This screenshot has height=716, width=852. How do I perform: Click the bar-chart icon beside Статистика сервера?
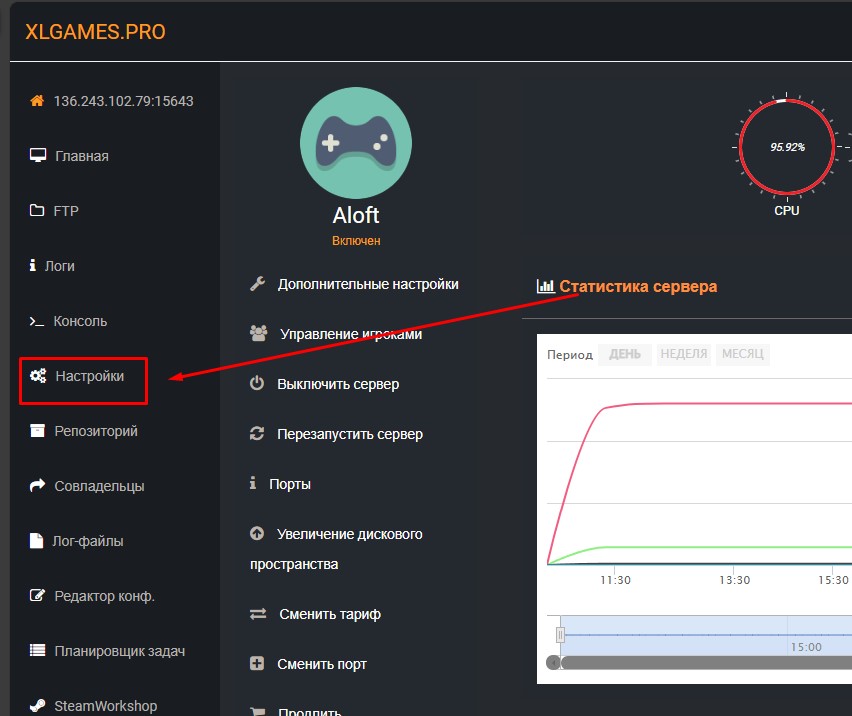(546, 285)
